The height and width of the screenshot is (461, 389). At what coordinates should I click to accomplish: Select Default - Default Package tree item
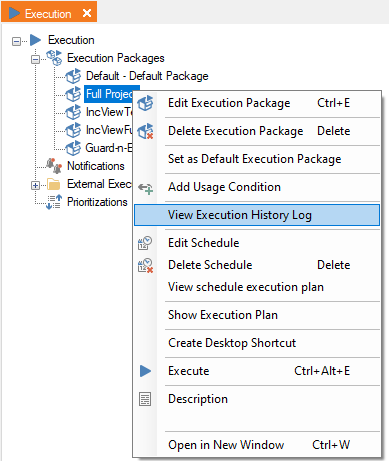tap(147, 76)
